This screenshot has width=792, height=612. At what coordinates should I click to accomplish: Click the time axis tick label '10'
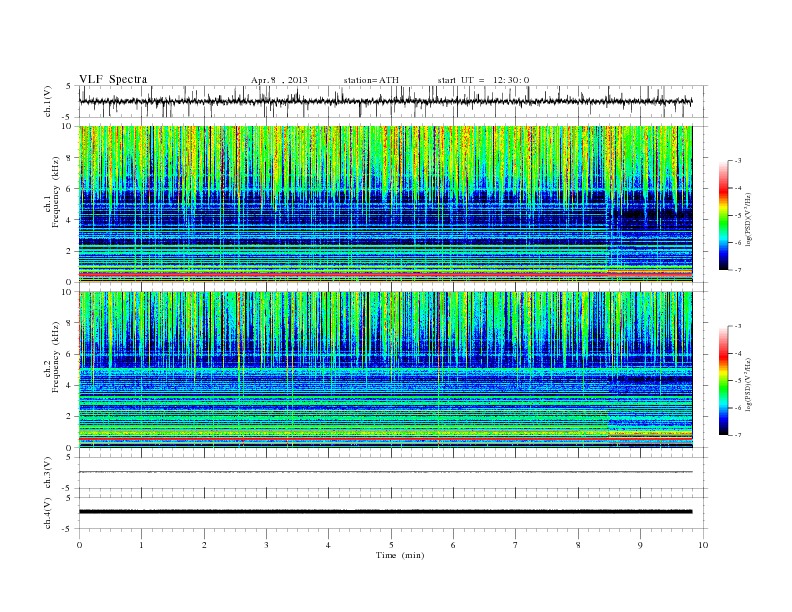(x=703, y=545)
